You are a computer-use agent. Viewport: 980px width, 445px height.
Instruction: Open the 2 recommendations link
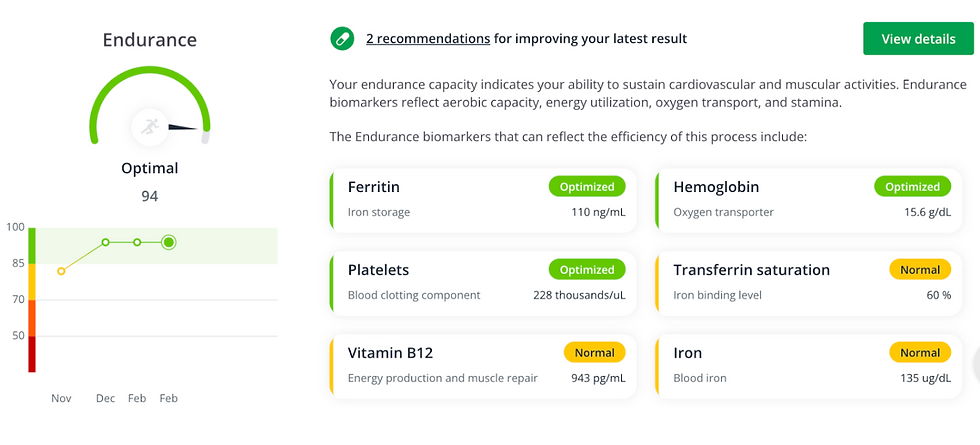[x=428, y=39]
